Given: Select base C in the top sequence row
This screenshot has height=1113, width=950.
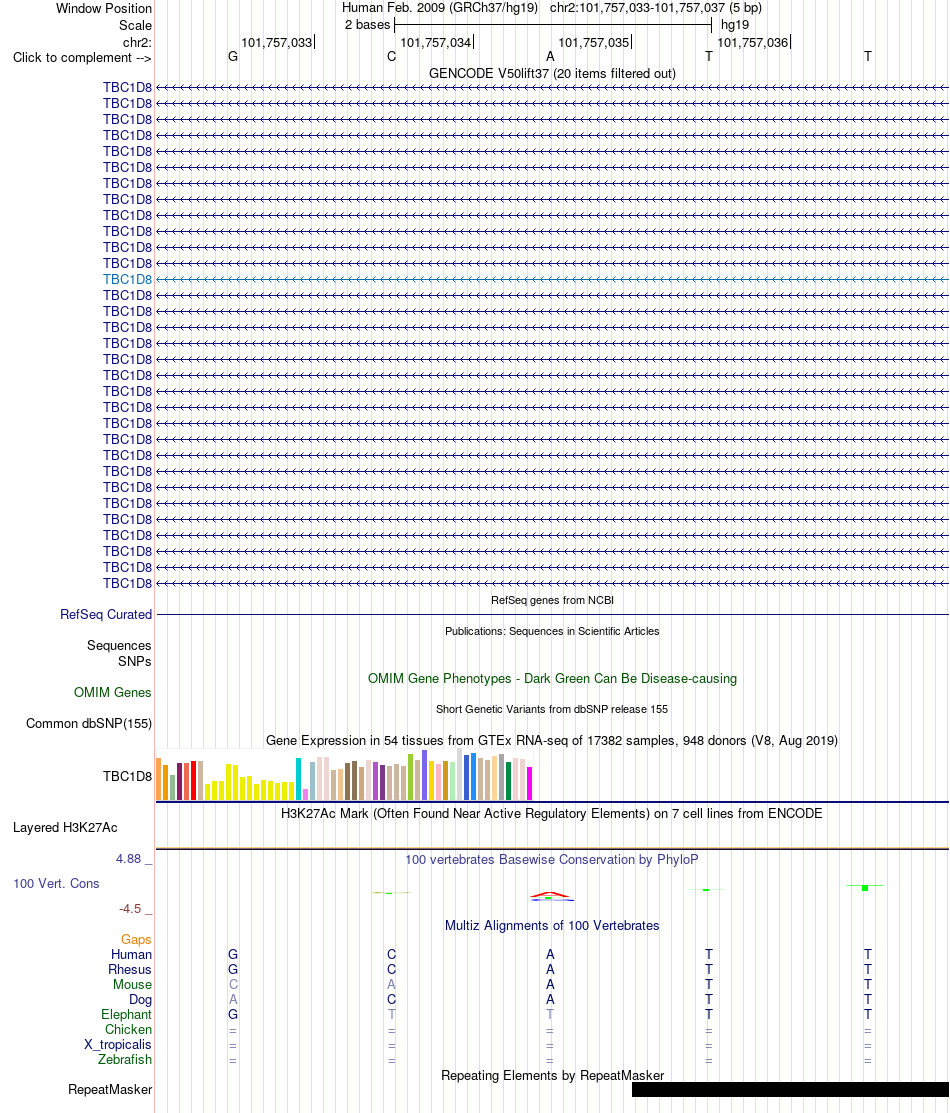Looking at the screenshot, I should point(391,57).
